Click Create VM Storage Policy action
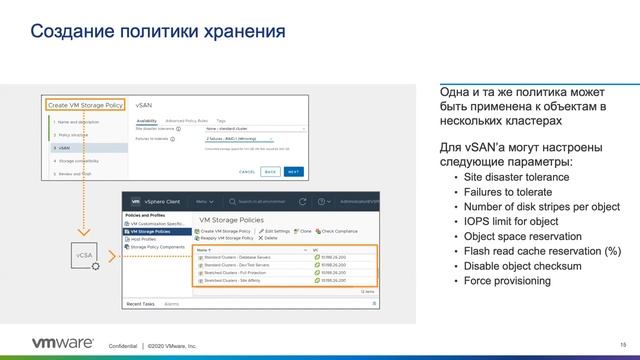 (226, 231)
